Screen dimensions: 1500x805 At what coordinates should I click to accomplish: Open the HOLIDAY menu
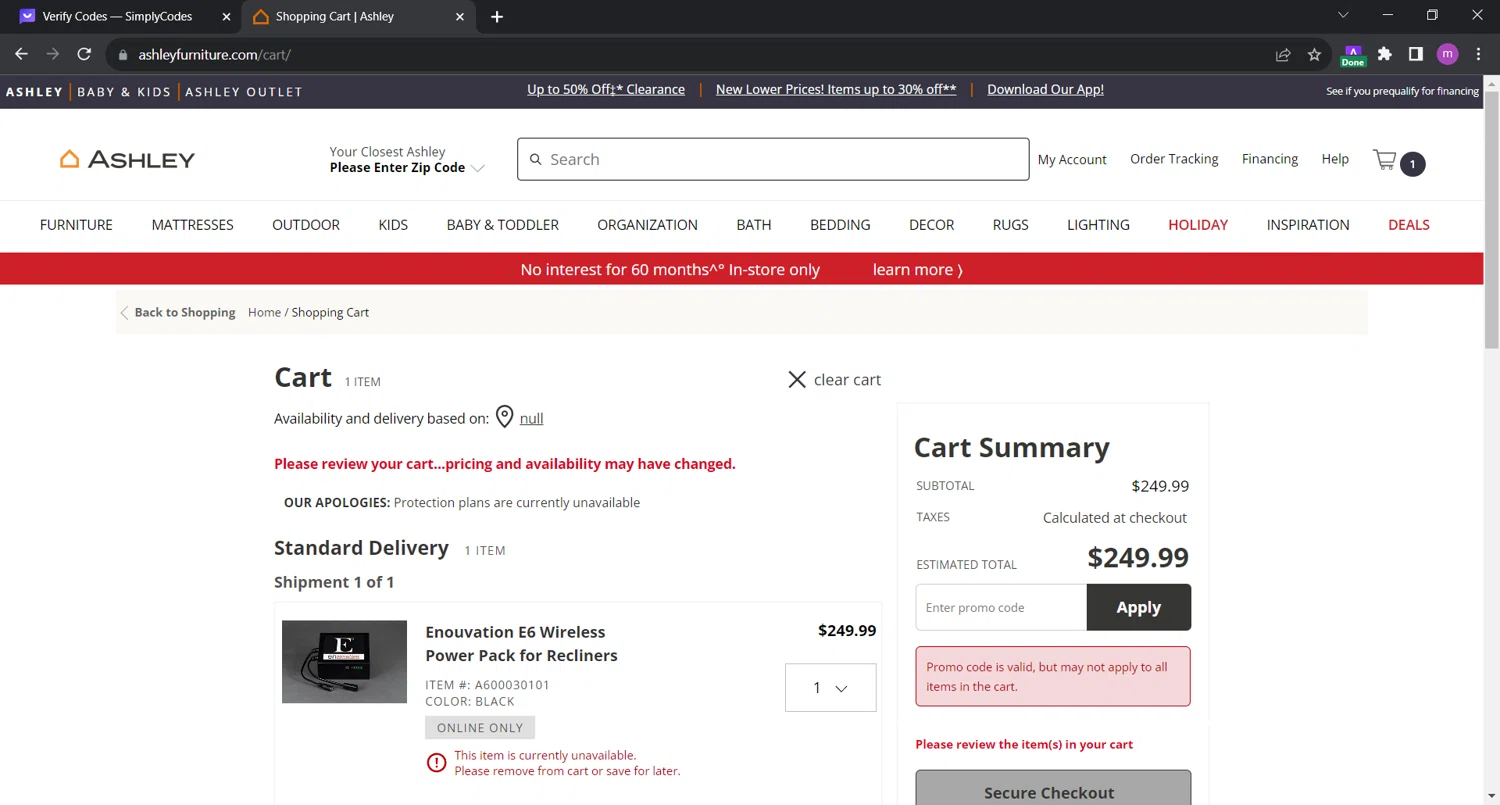pyautogui.click(x=1198, y=225)
